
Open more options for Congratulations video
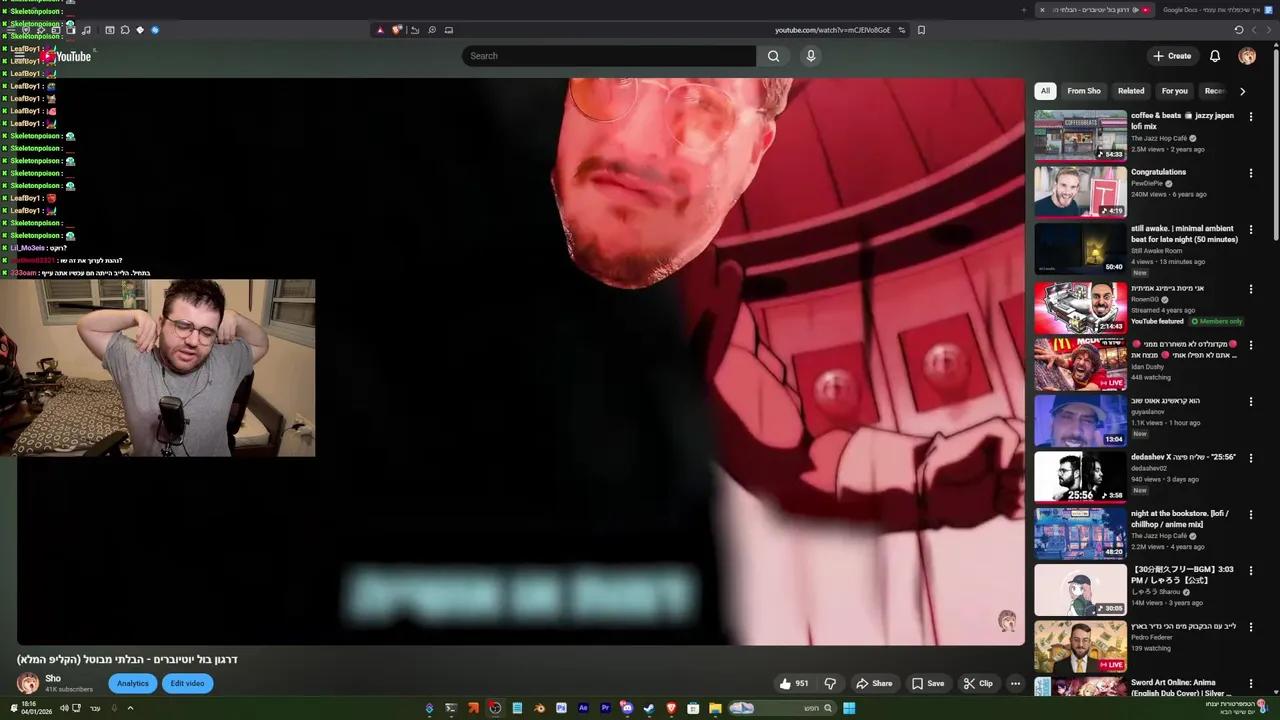point(1250,173)
